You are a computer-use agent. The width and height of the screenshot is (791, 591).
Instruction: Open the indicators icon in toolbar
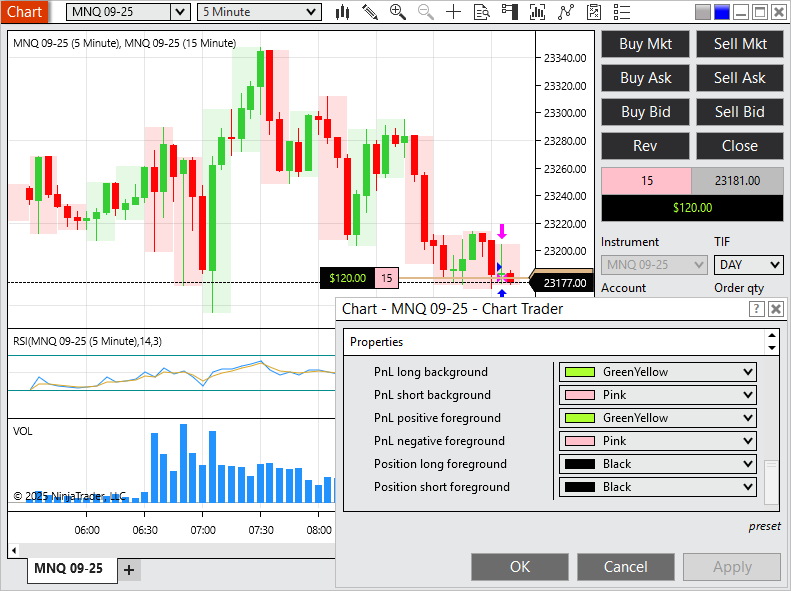(x=538, y=12)
